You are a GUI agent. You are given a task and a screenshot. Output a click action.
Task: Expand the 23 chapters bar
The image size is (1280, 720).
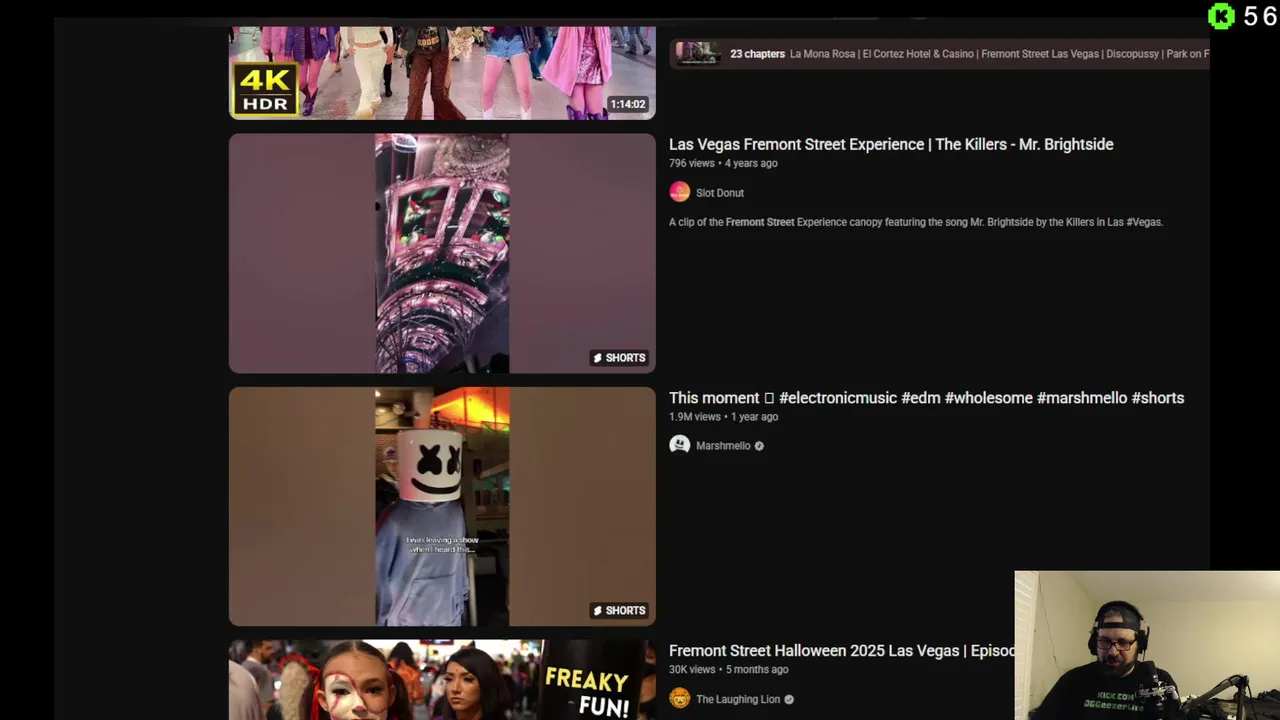pyautogui.click(x=940, y=54)
